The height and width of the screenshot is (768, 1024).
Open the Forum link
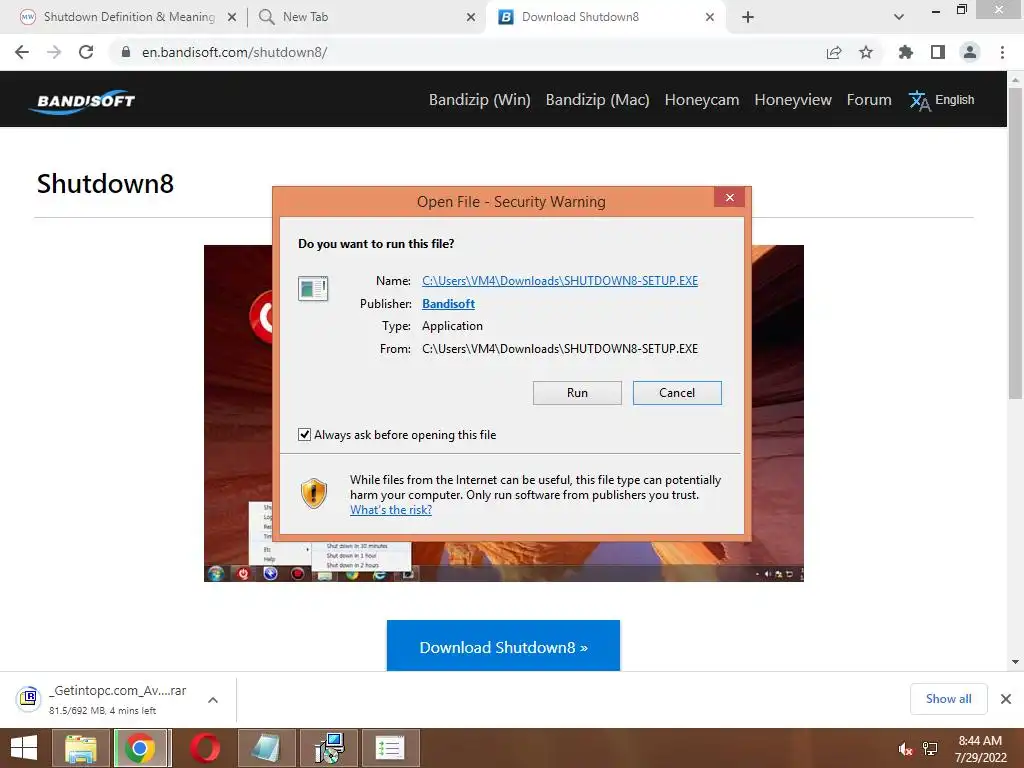coord(869,100)
